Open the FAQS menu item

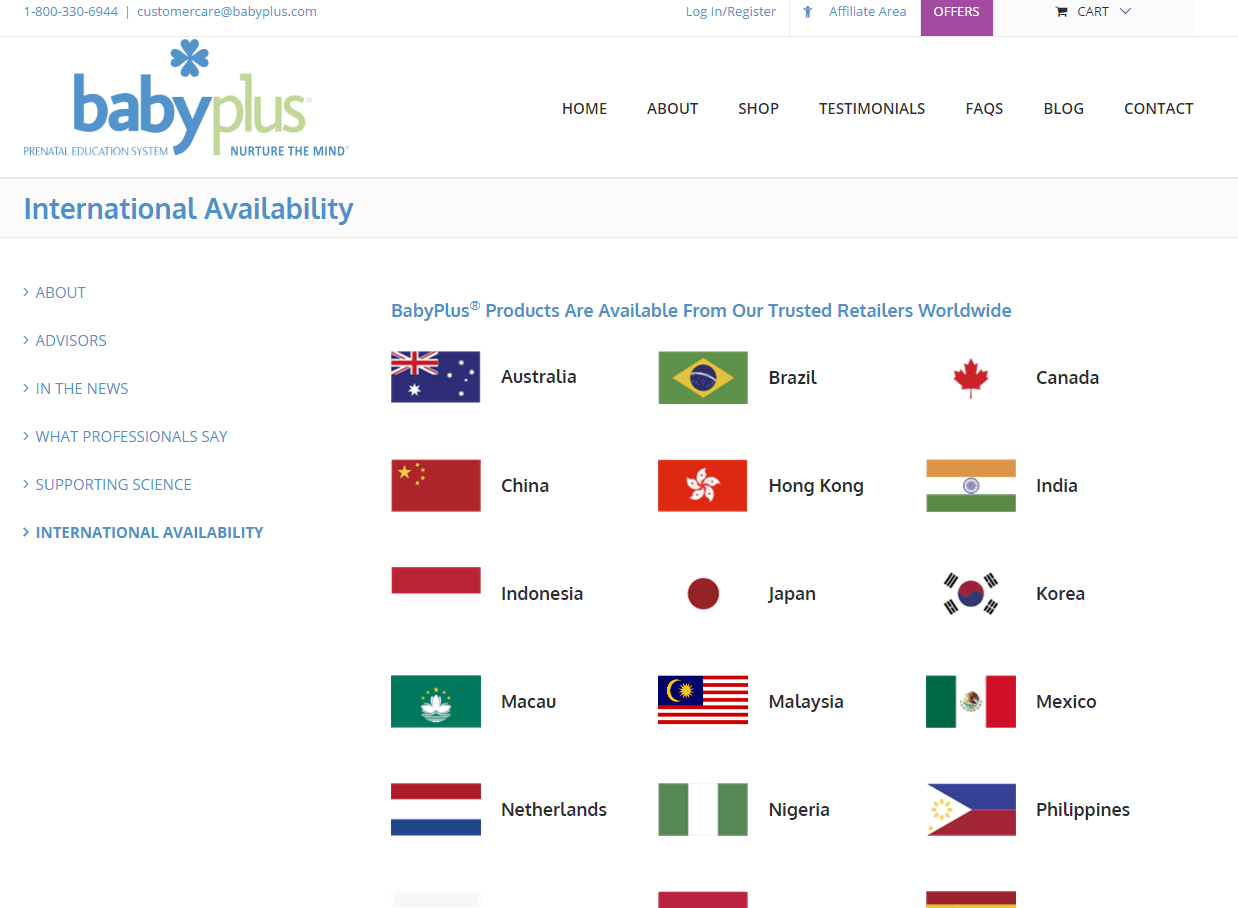click(x=984, y=108)
